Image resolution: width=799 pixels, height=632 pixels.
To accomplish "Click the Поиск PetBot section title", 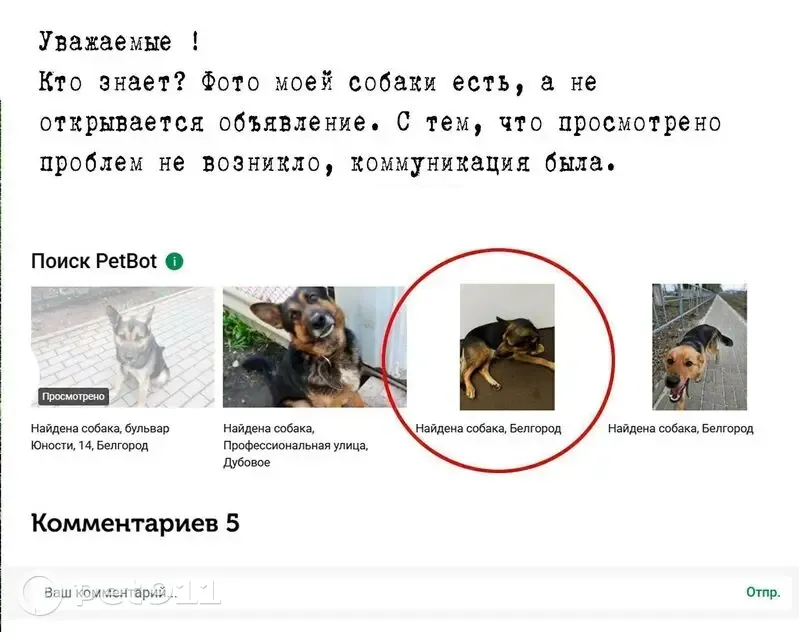I will point(94,261).
